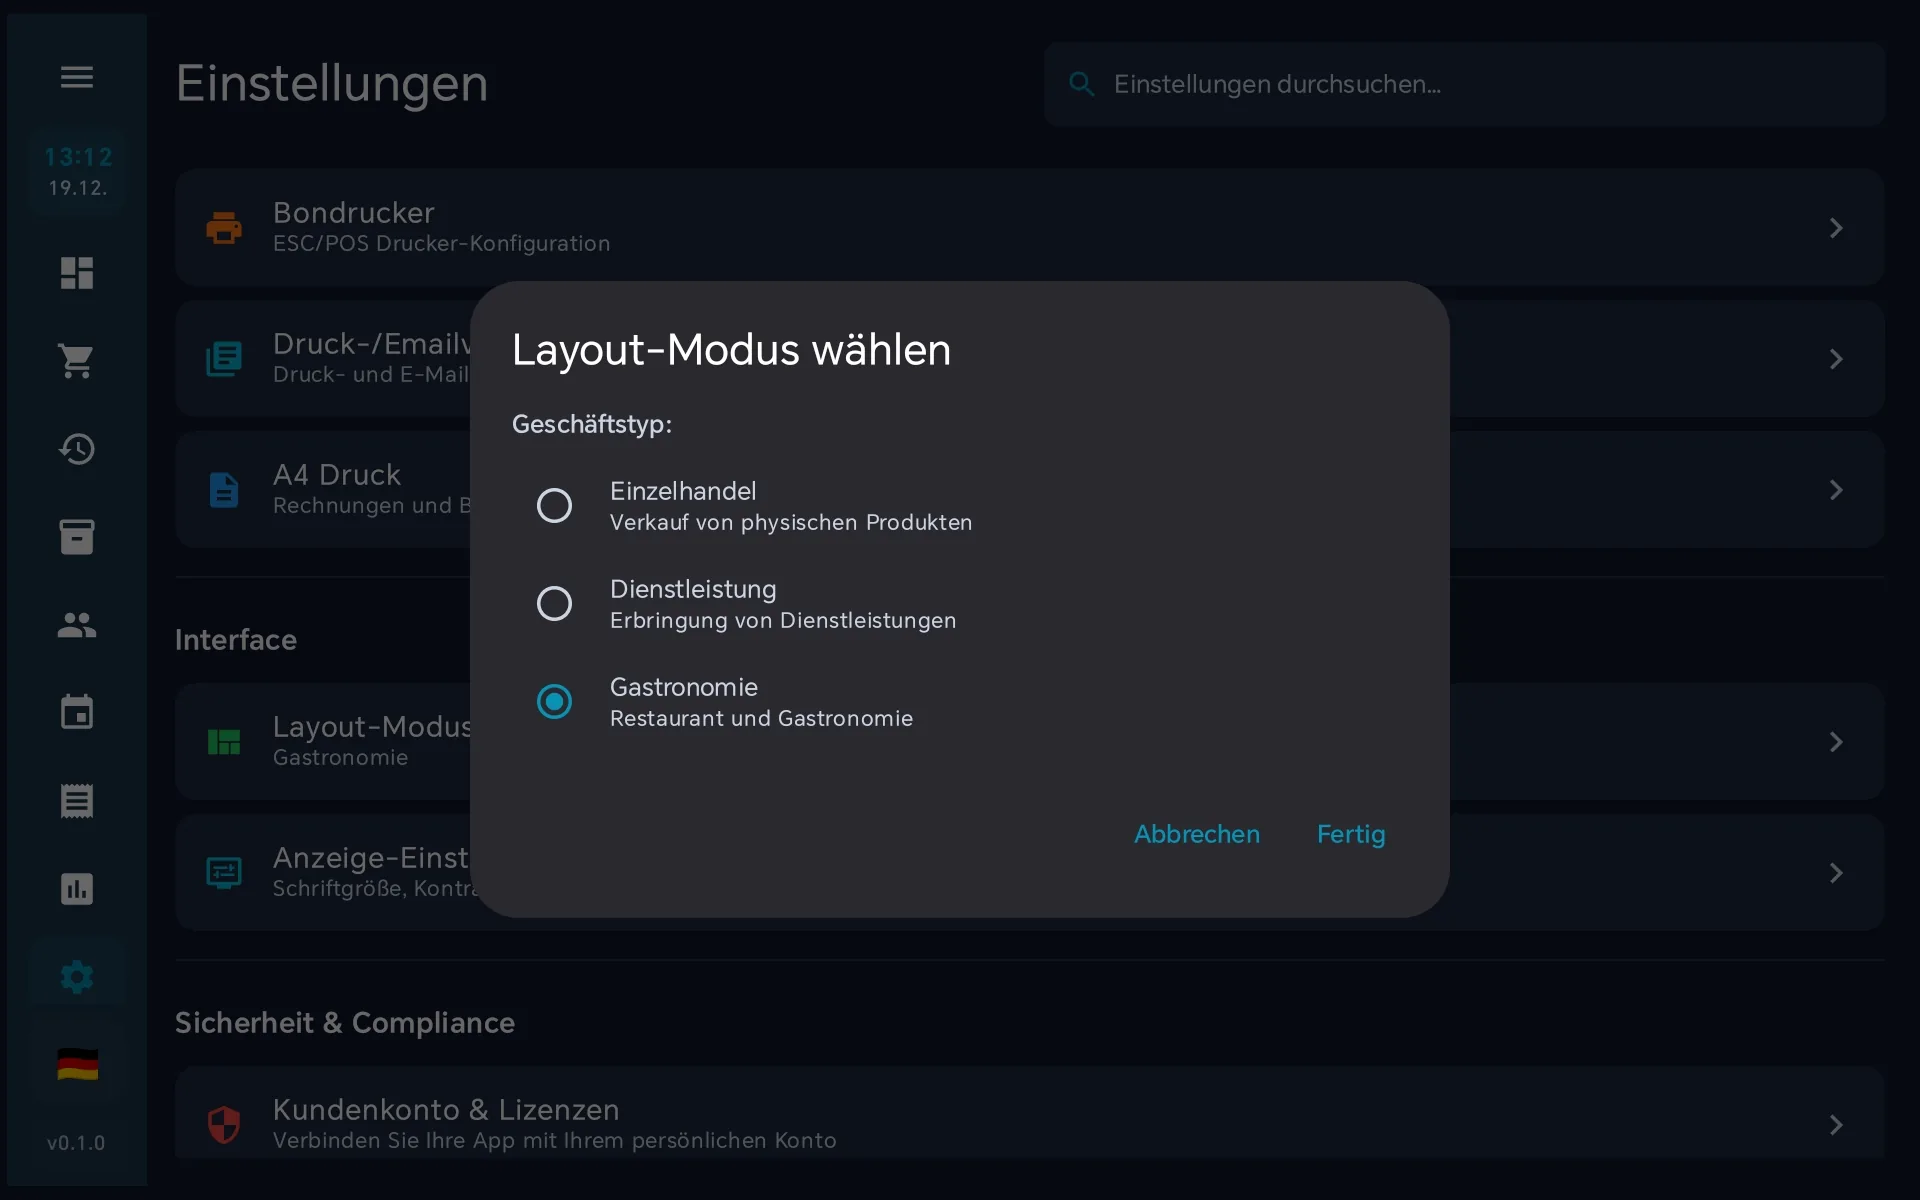Expand the Kundenkonto & Lizenzen row chevron
Viewport: 1920px width, 1200px height.
[x=1836, y=1125]
